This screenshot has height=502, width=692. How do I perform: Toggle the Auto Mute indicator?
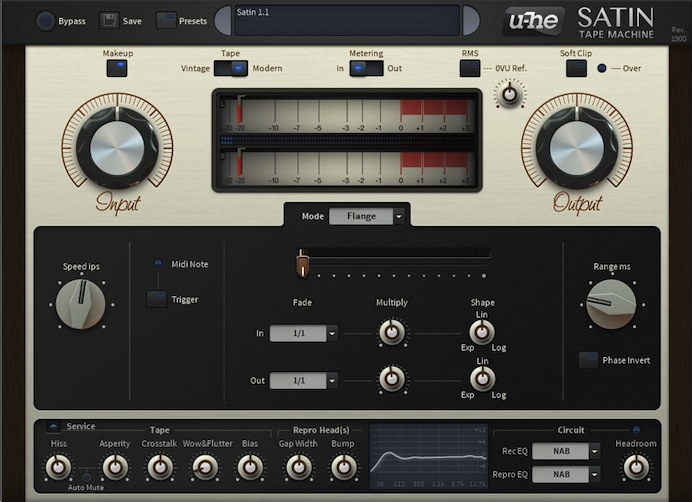coord(87,477)
